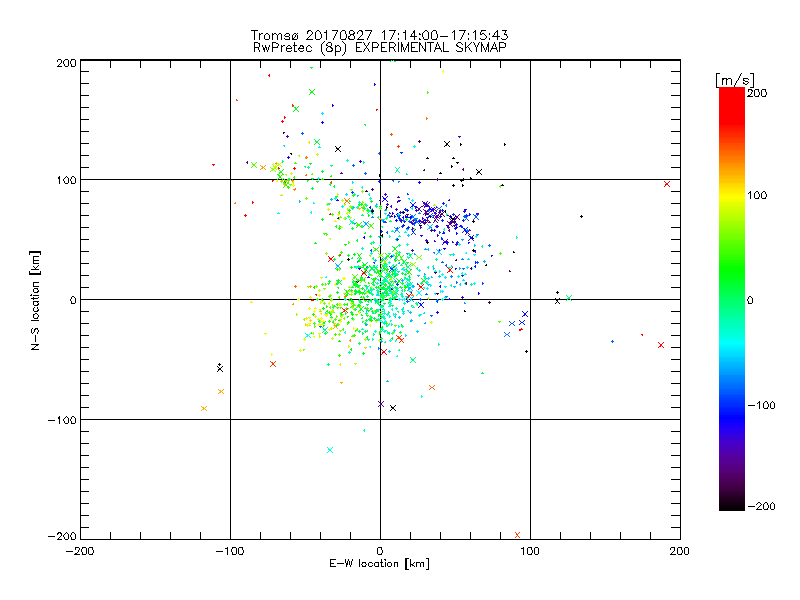
Task: Click the subtitle 'RwPretec (8p) EXPERIMENTAL SKYMAP'
Action: coord(379,48)
